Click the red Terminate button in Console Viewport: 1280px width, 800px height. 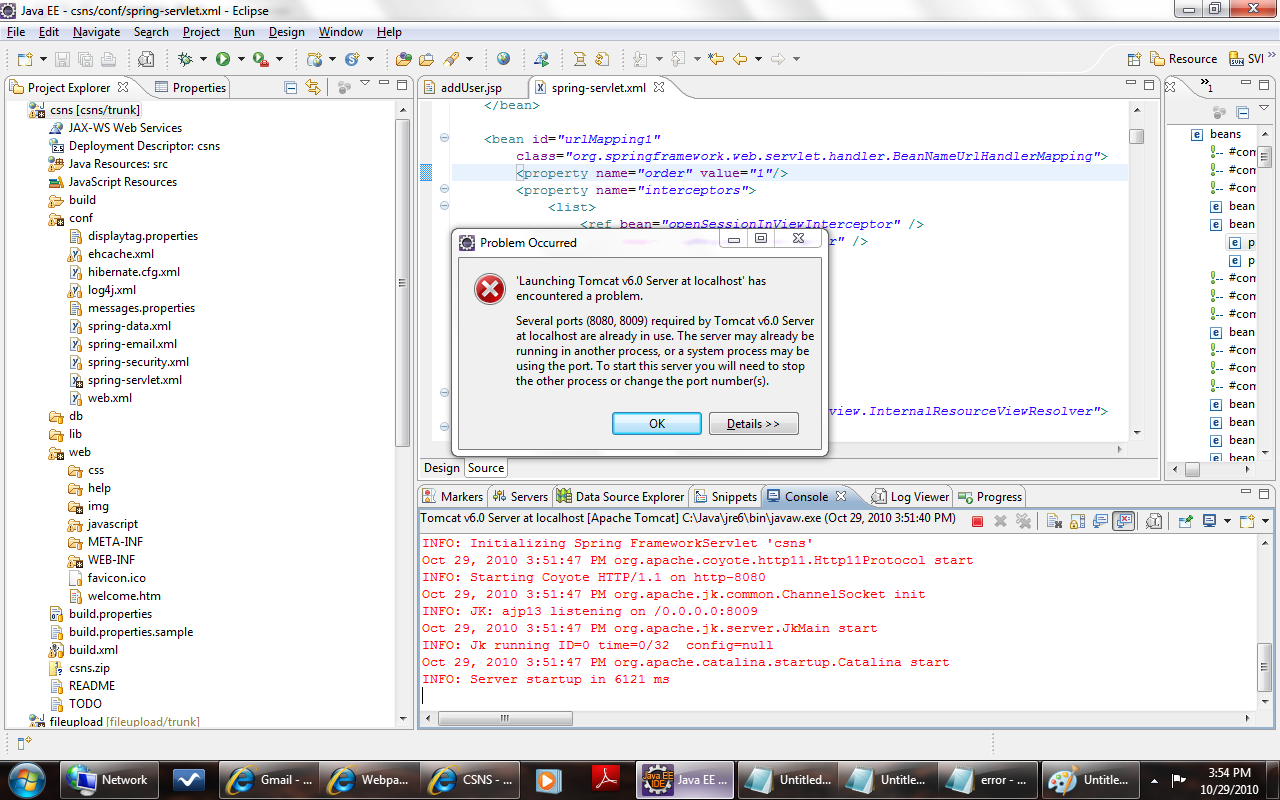point(977,521)
